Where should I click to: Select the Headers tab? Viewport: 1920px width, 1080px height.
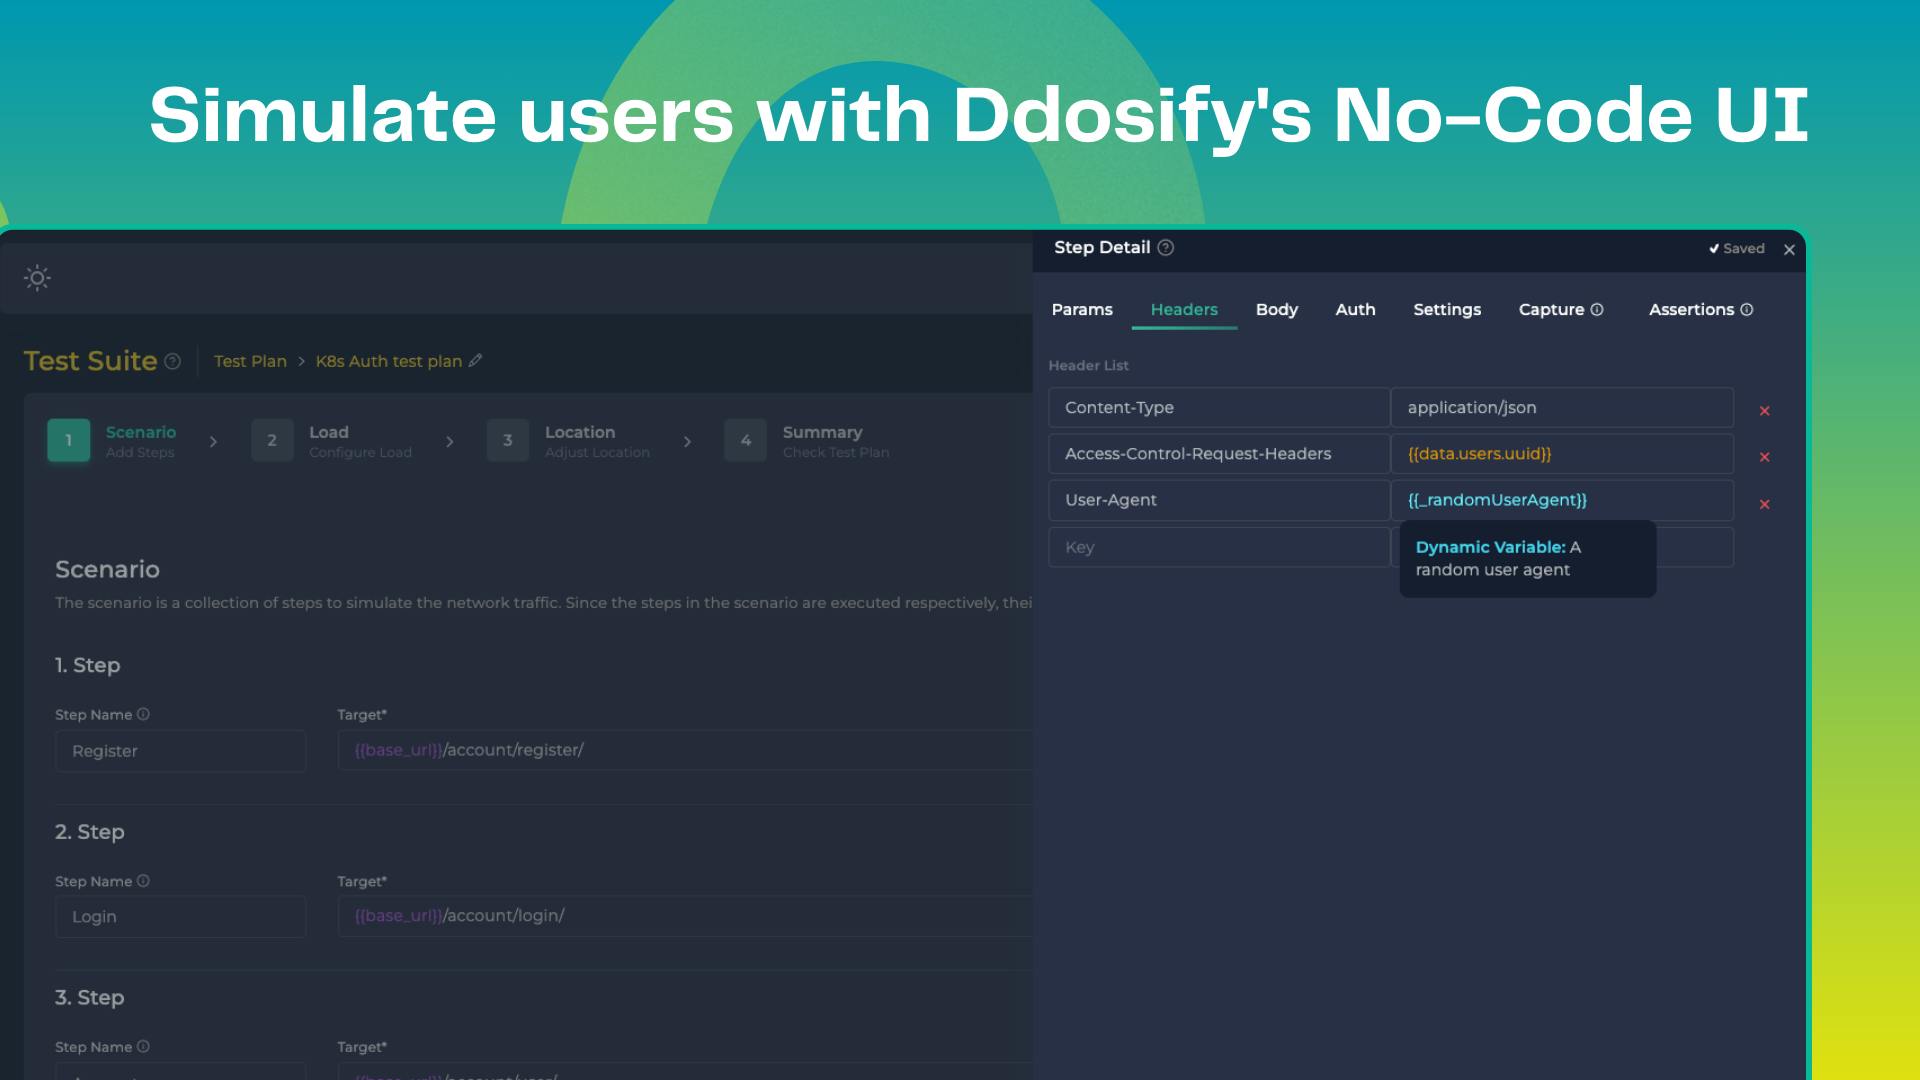[1184, 310]
